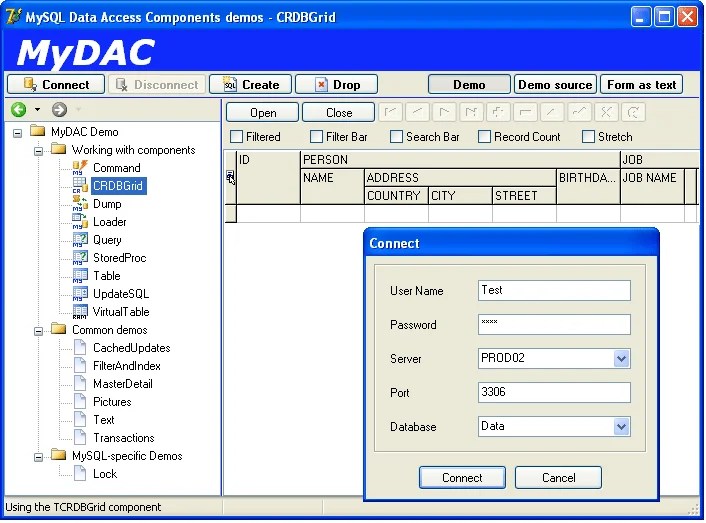Viewport: 706px width, 523px height.
Task: Click the Connect dialog title bar
Action: click(511, 243)
